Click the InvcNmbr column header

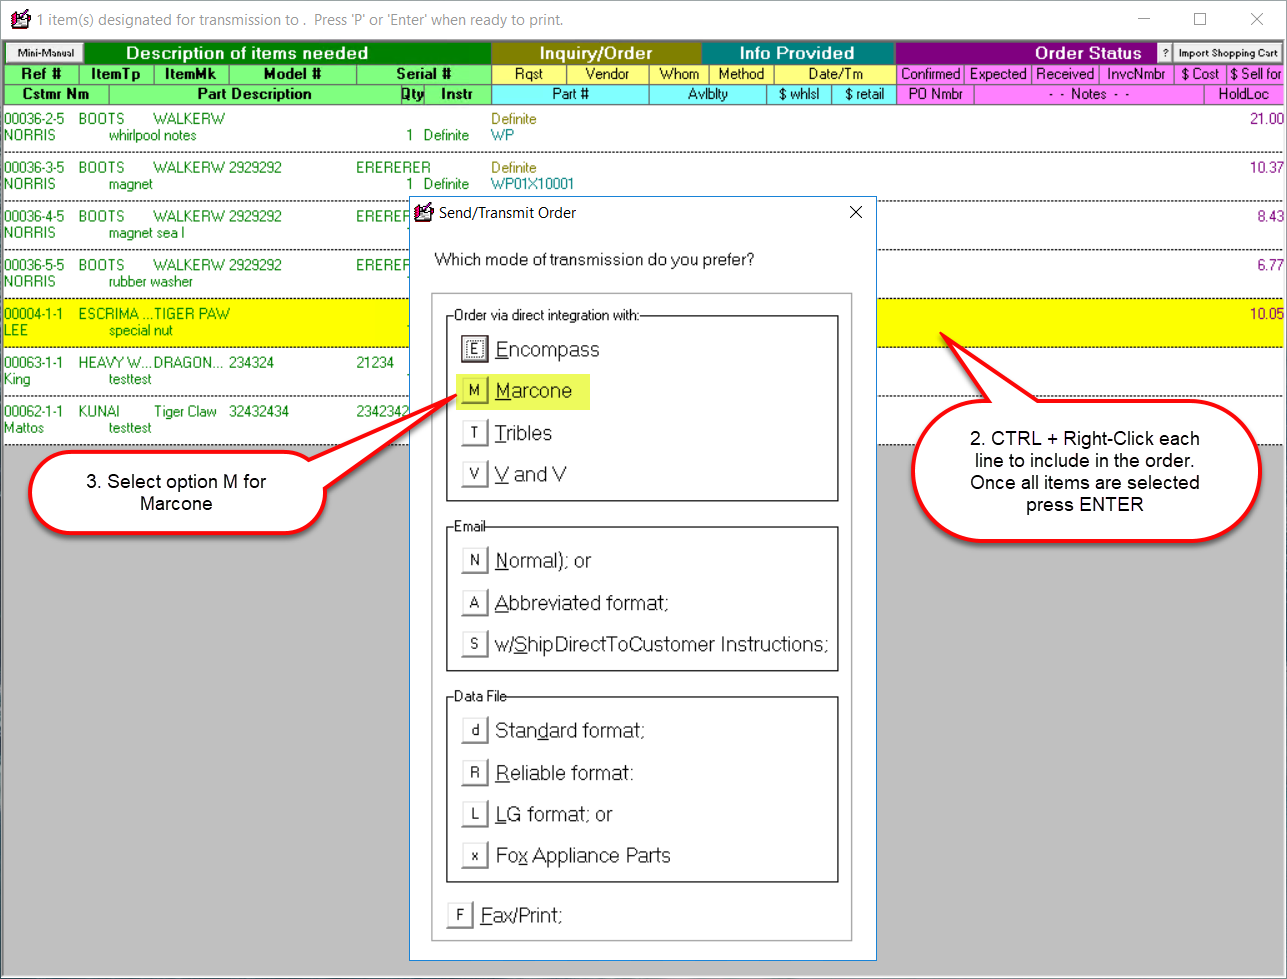coord(1137,74)
